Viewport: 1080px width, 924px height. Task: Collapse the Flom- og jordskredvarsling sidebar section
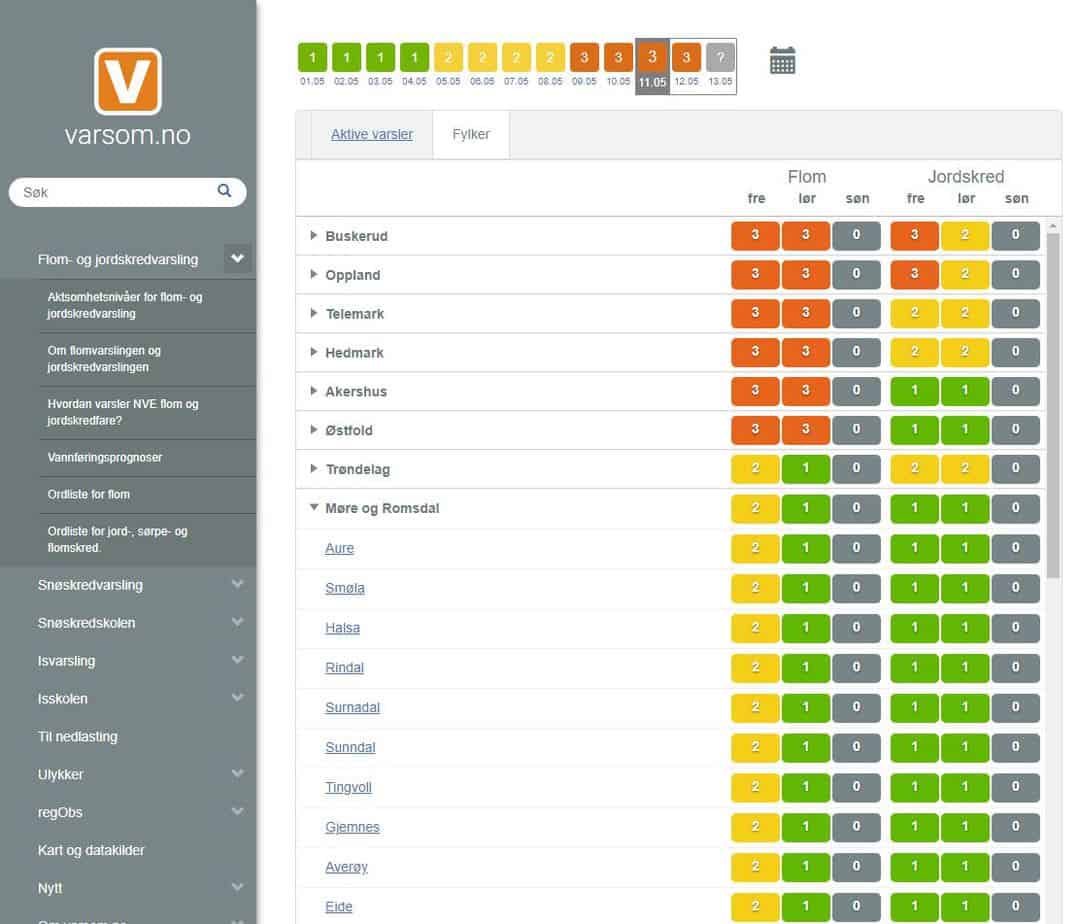point(237,259)
